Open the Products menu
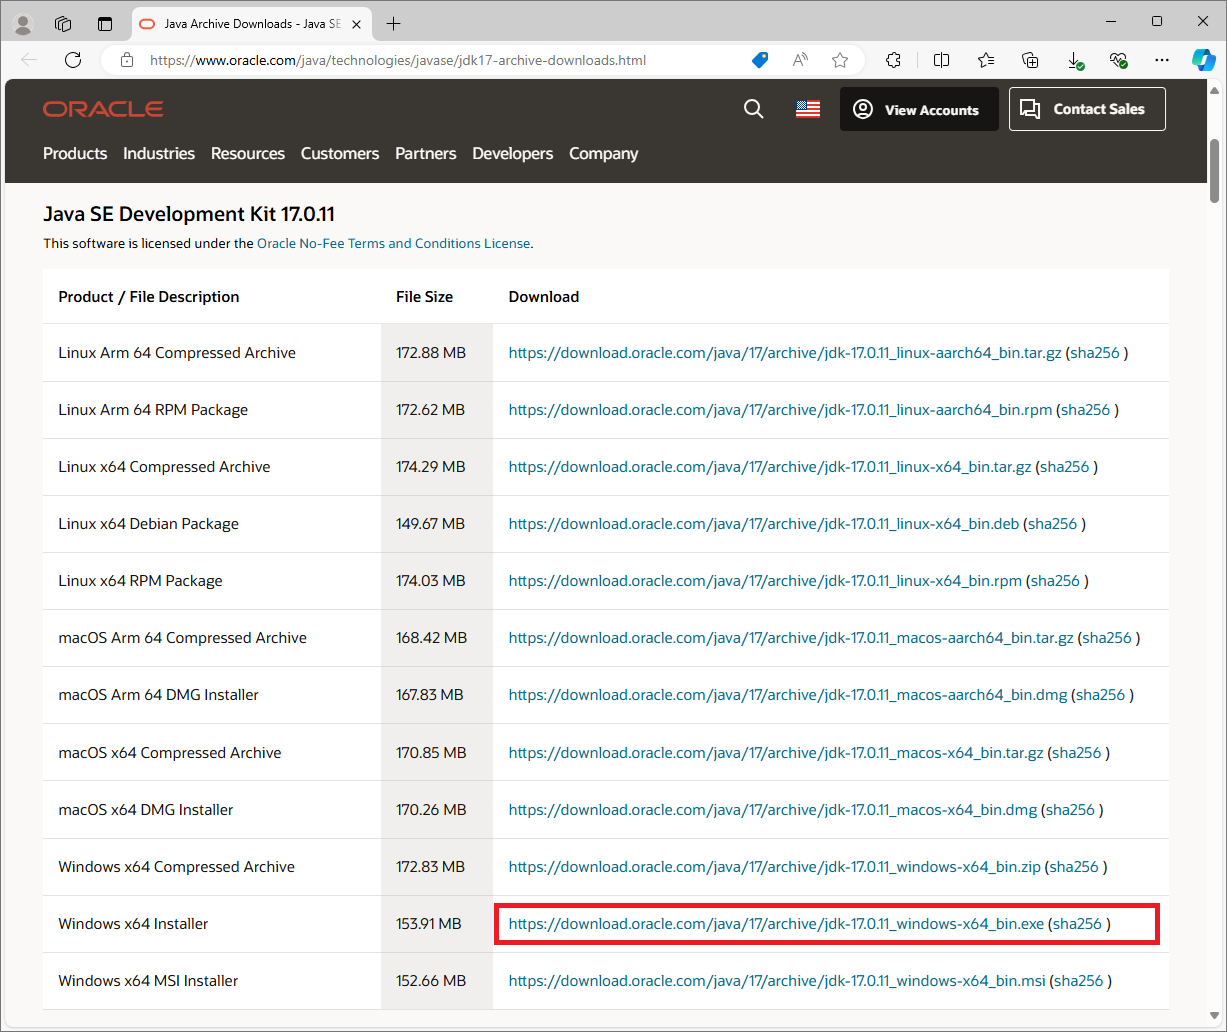This screenshot has height=1032, width=1227. pos(75,153)
